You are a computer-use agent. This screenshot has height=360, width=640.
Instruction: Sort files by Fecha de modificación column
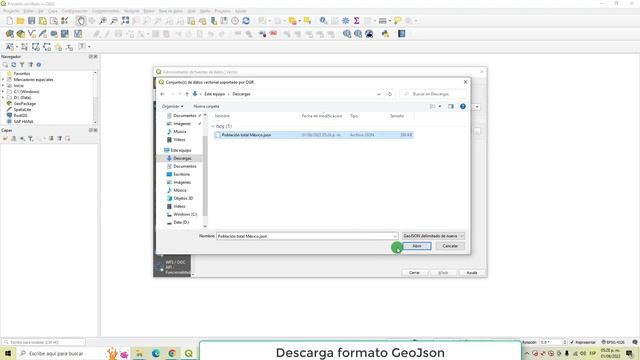pos(322,116)
